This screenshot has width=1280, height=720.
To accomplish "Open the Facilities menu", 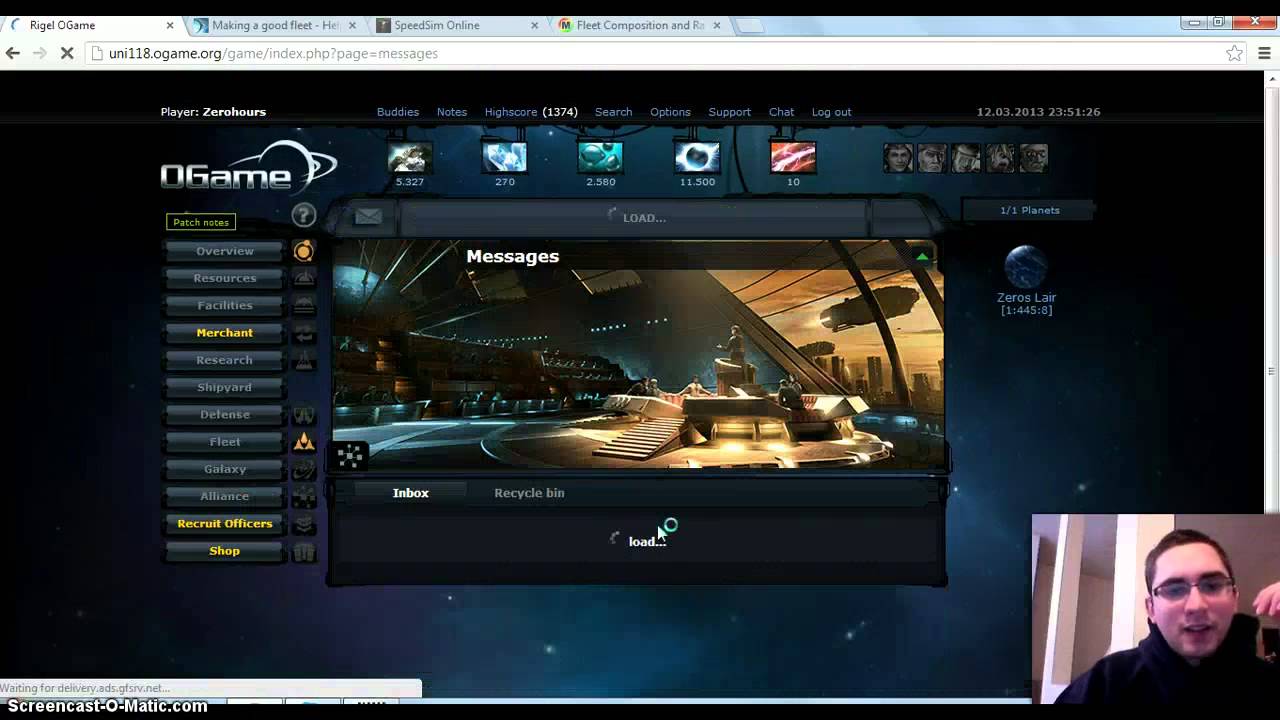I will 225,305.
